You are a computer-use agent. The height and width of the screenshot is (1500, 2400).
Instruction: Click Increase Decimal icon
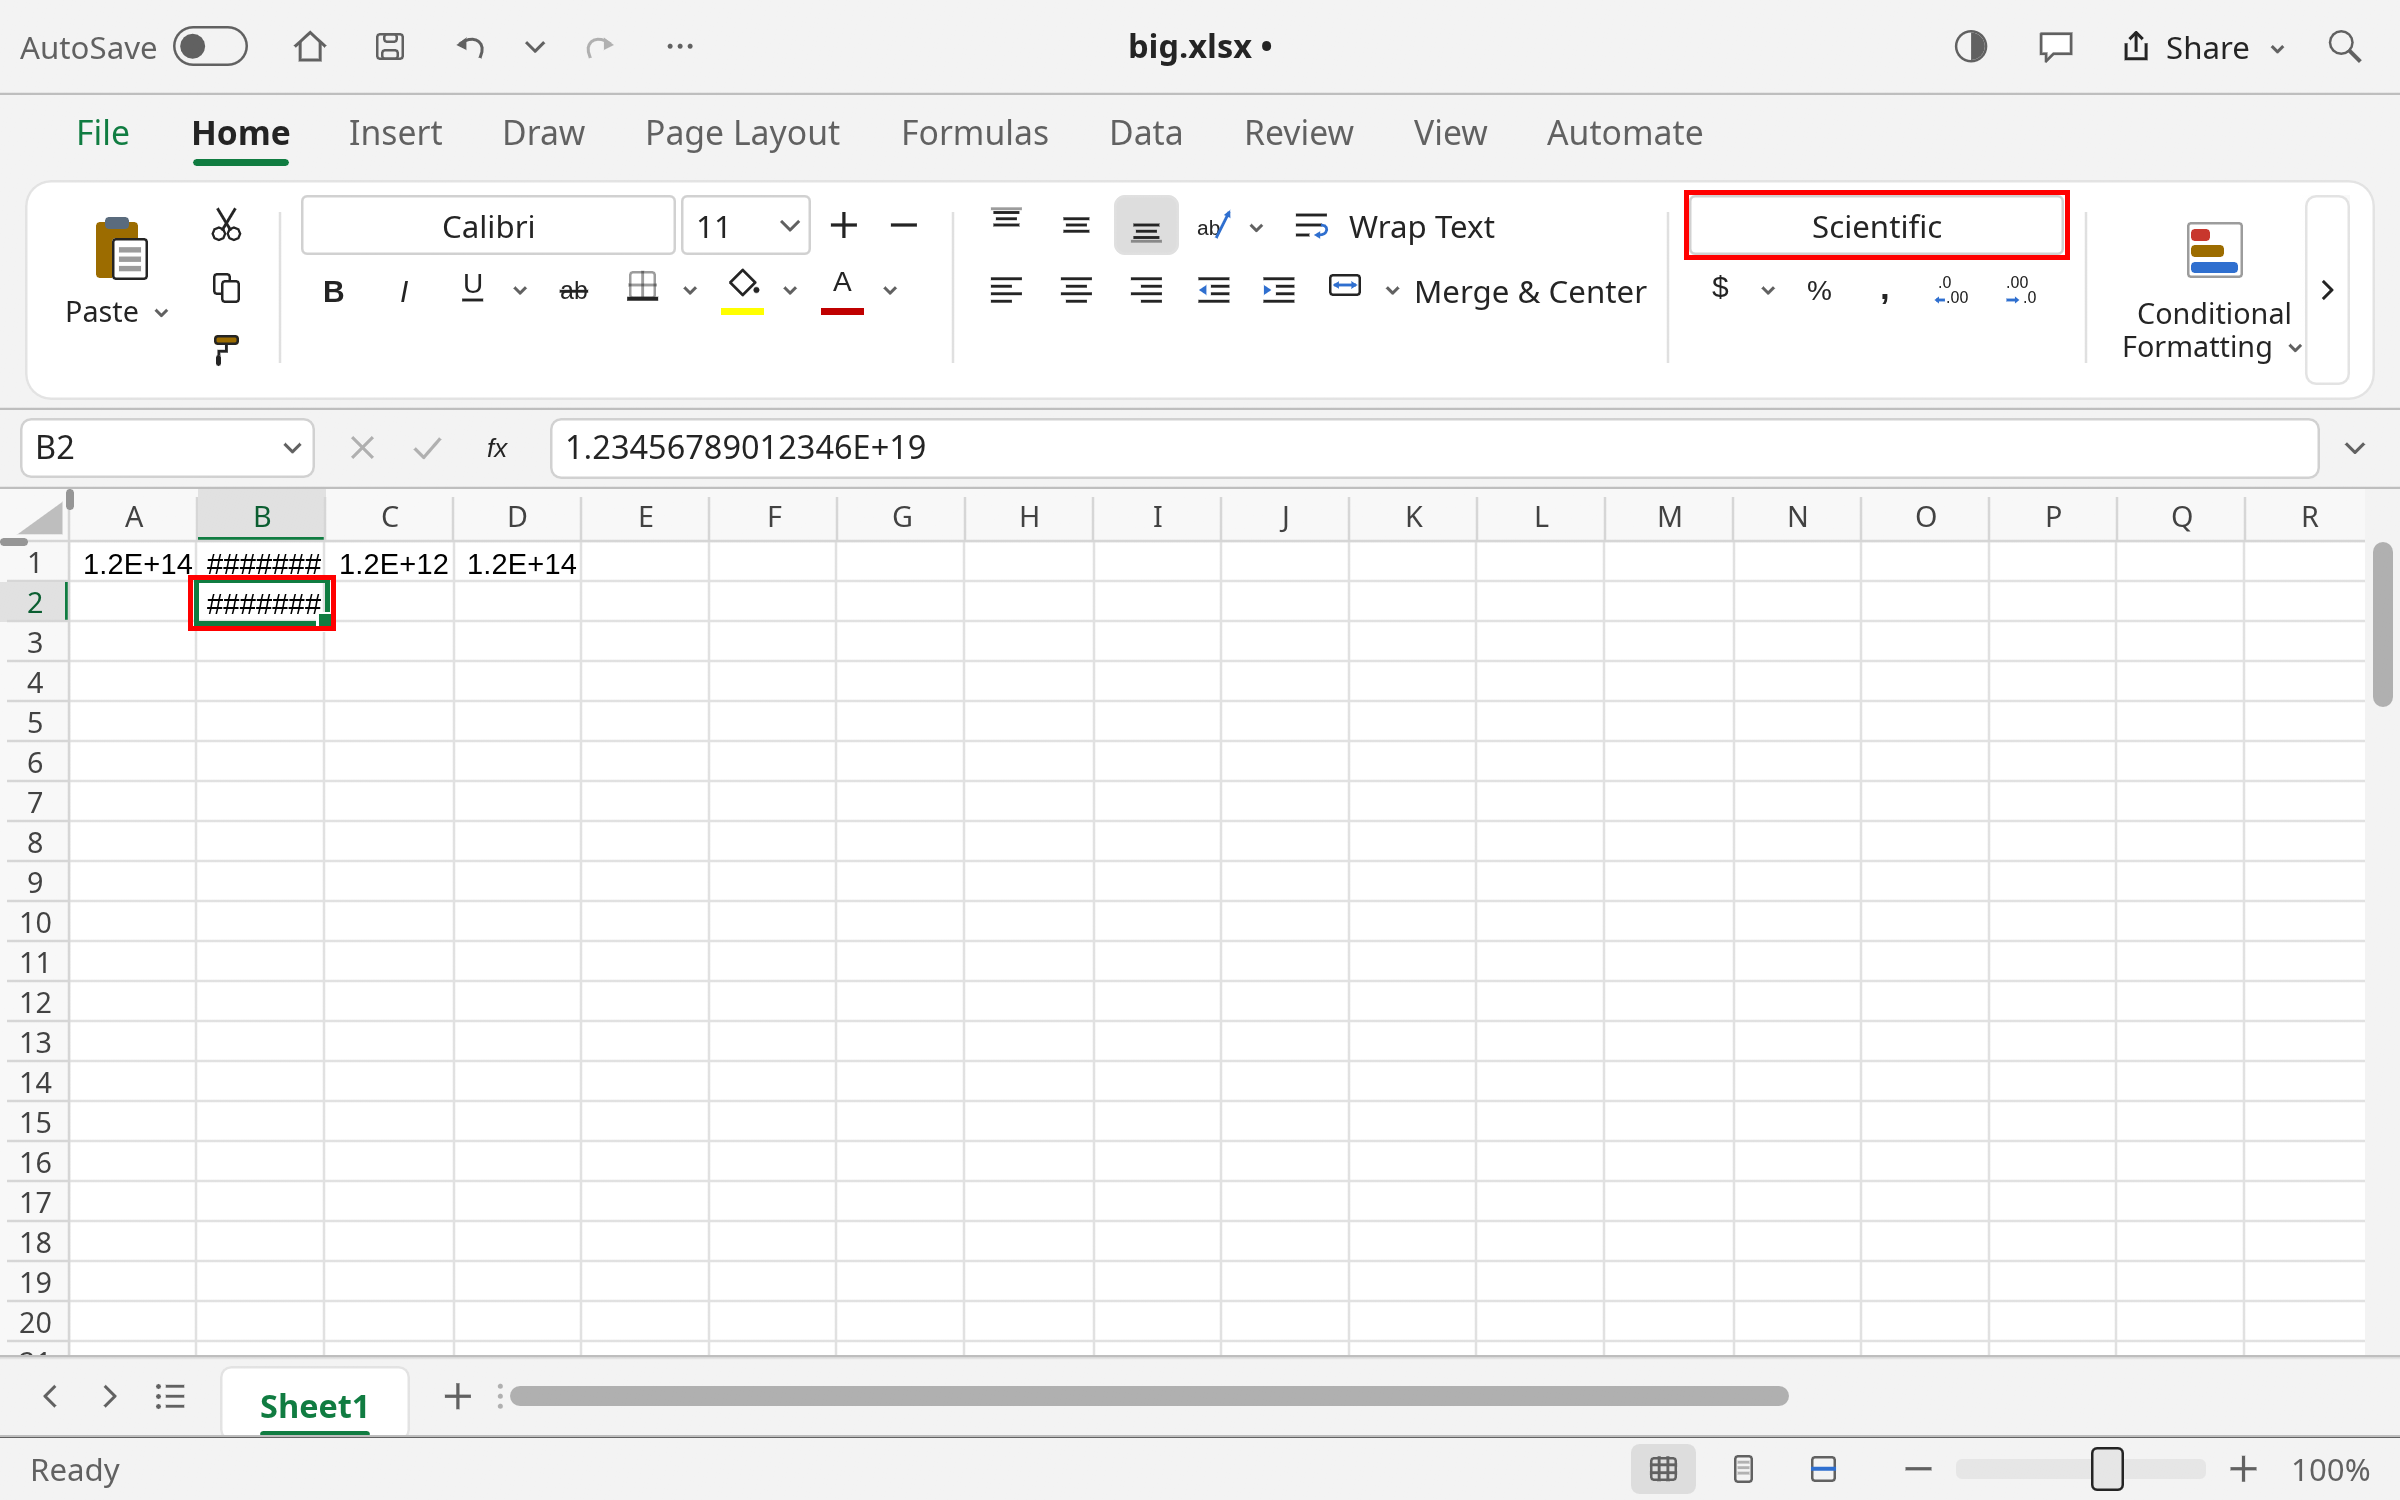1950,291
